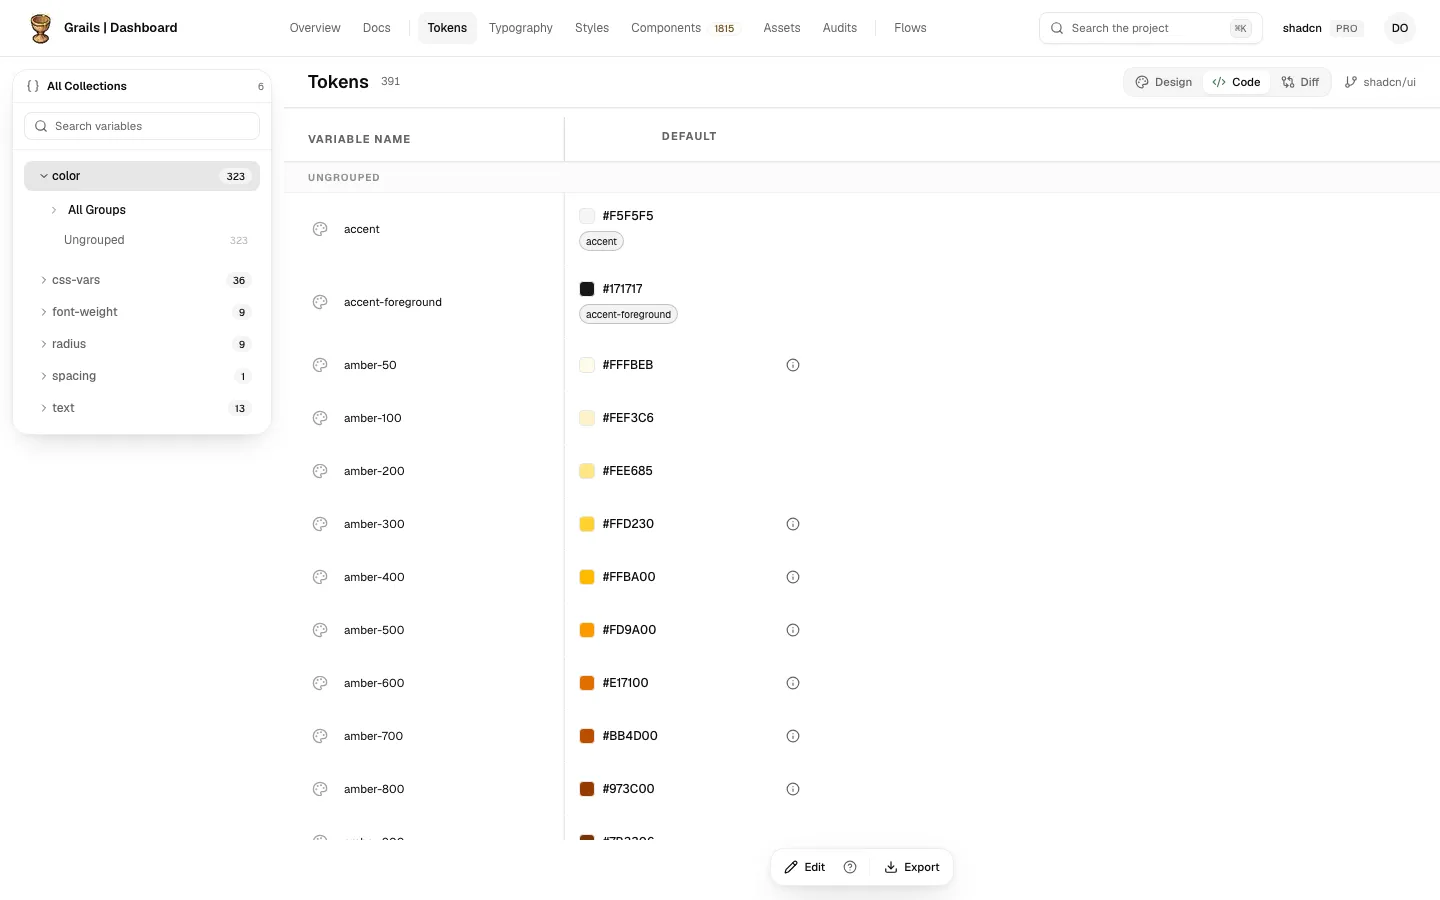Expand the radius collection
The height and width of the screenshot is (900, 1440).
pyautogui.click(x=44, y=344)
